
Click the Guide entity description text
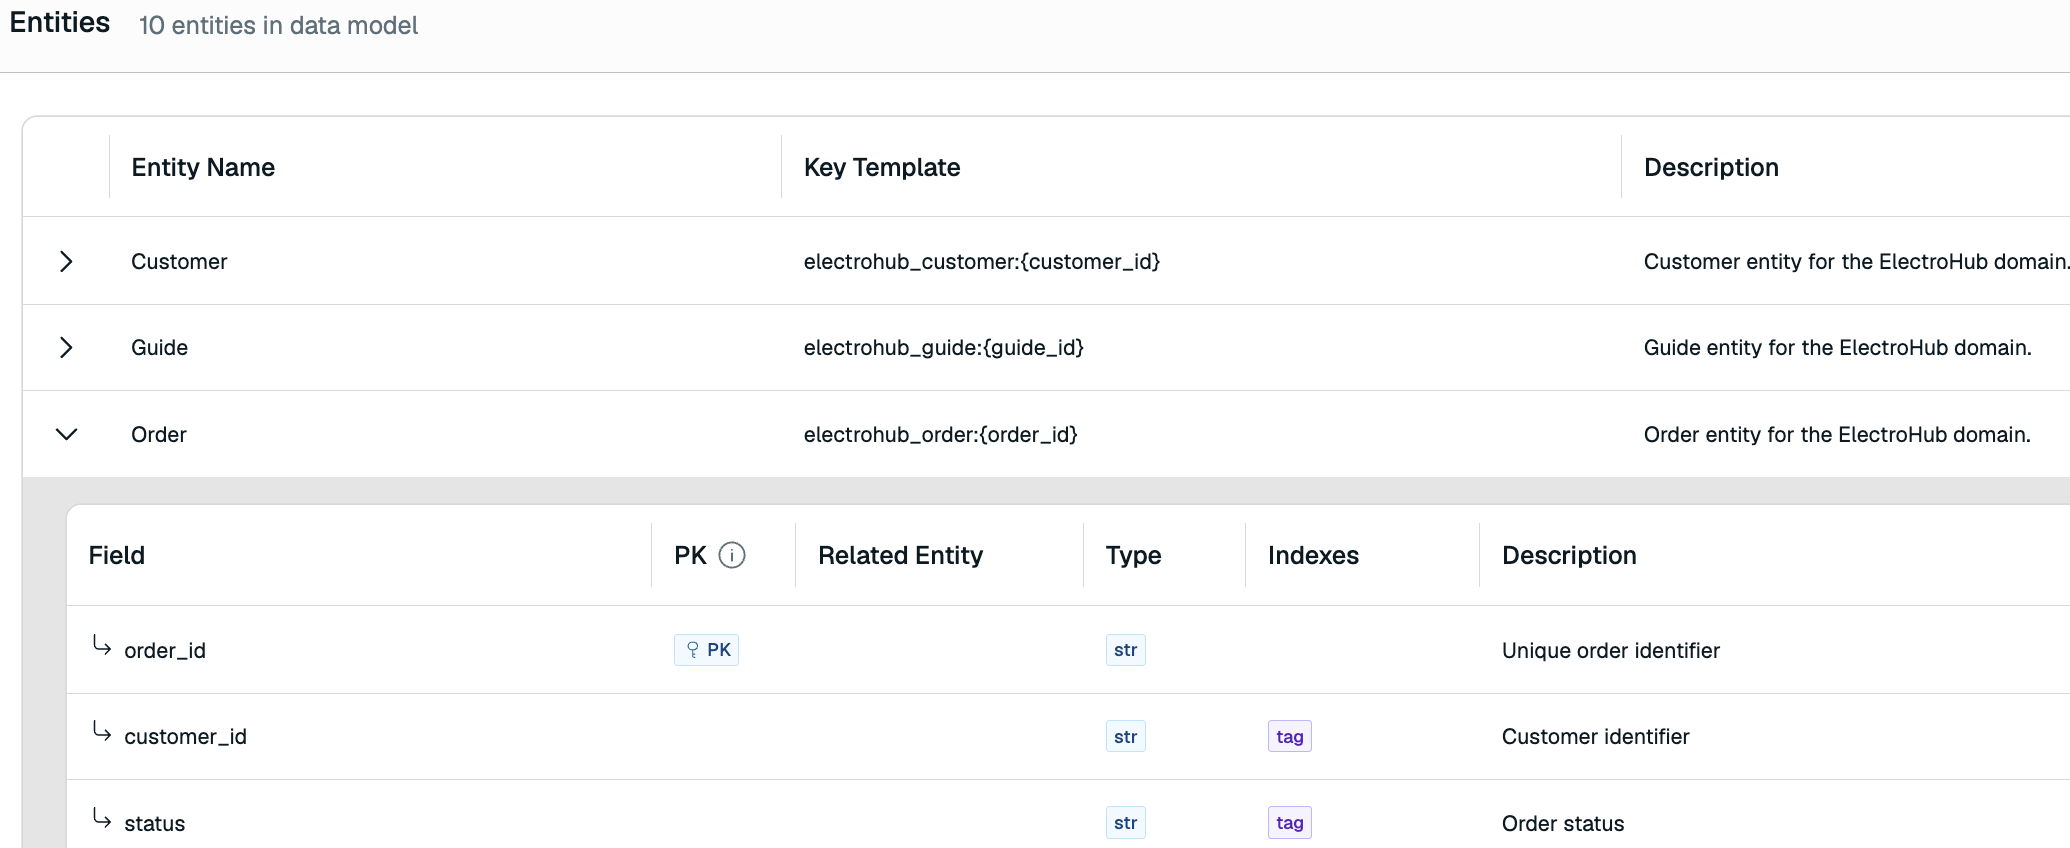pos(1838,347)
